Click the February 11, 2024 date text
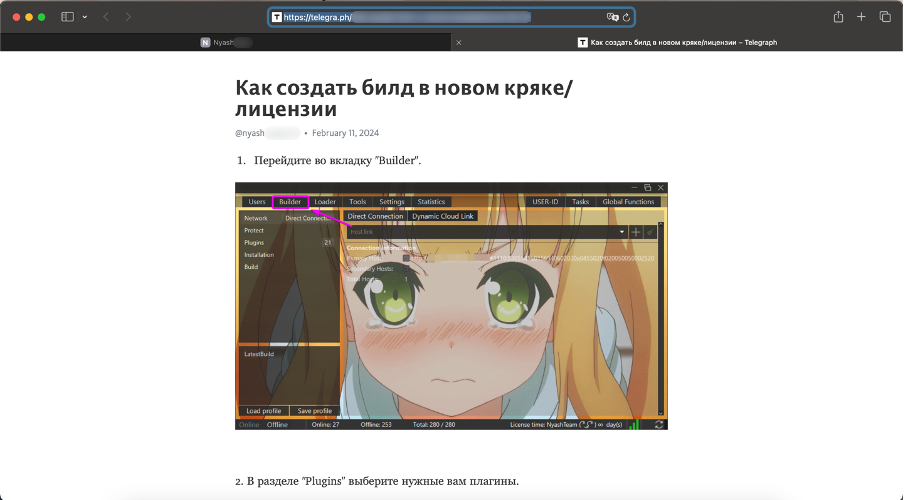Image resolution: width=904 pixels, height=500 pixels. 345,133
